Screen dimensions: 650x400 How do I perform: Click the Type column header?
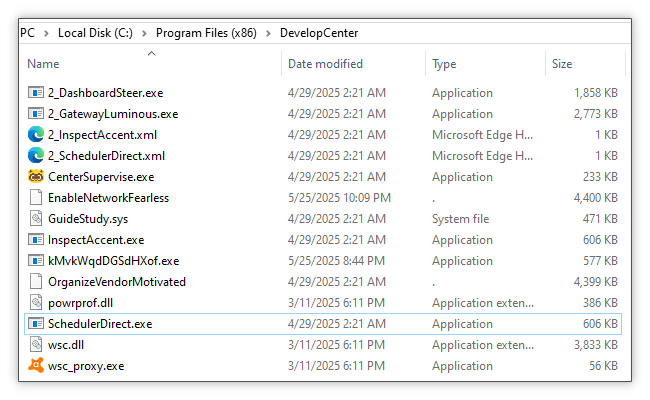[x=444, y=64]
